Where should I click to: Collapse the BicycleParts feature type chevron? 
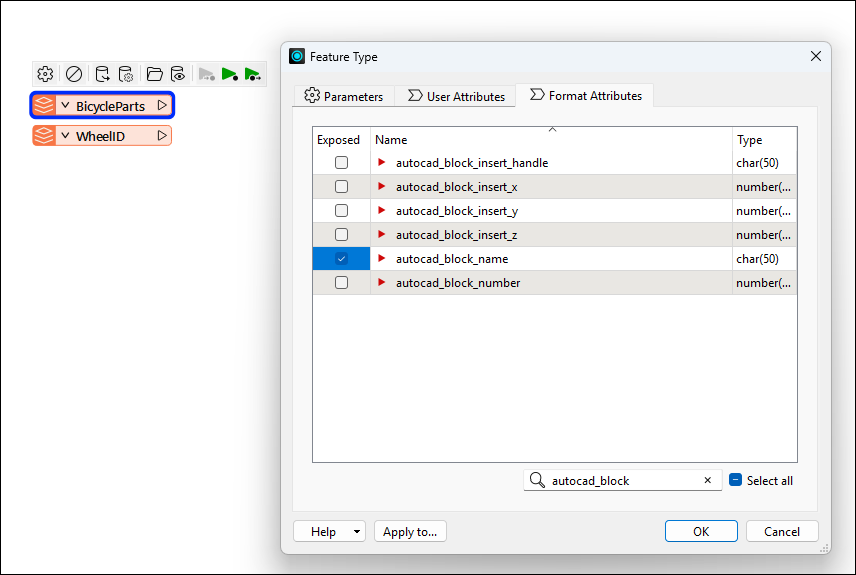coord(65,105)
